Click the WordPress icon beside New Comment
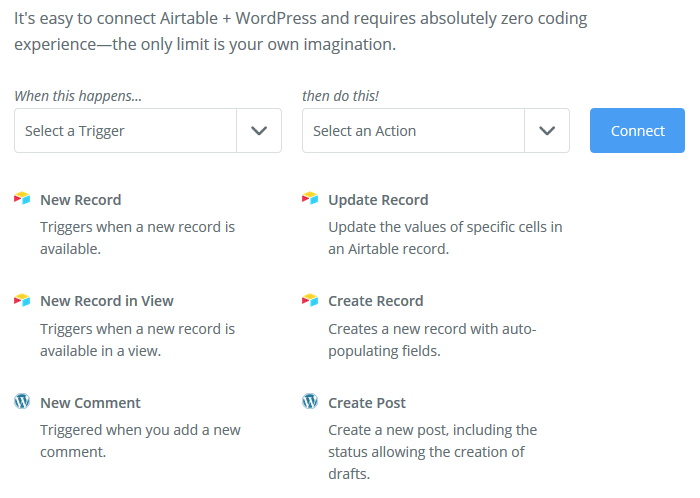The width and height of the screenshot is (700, 498). pyautogui.click(x=22, y=402)
